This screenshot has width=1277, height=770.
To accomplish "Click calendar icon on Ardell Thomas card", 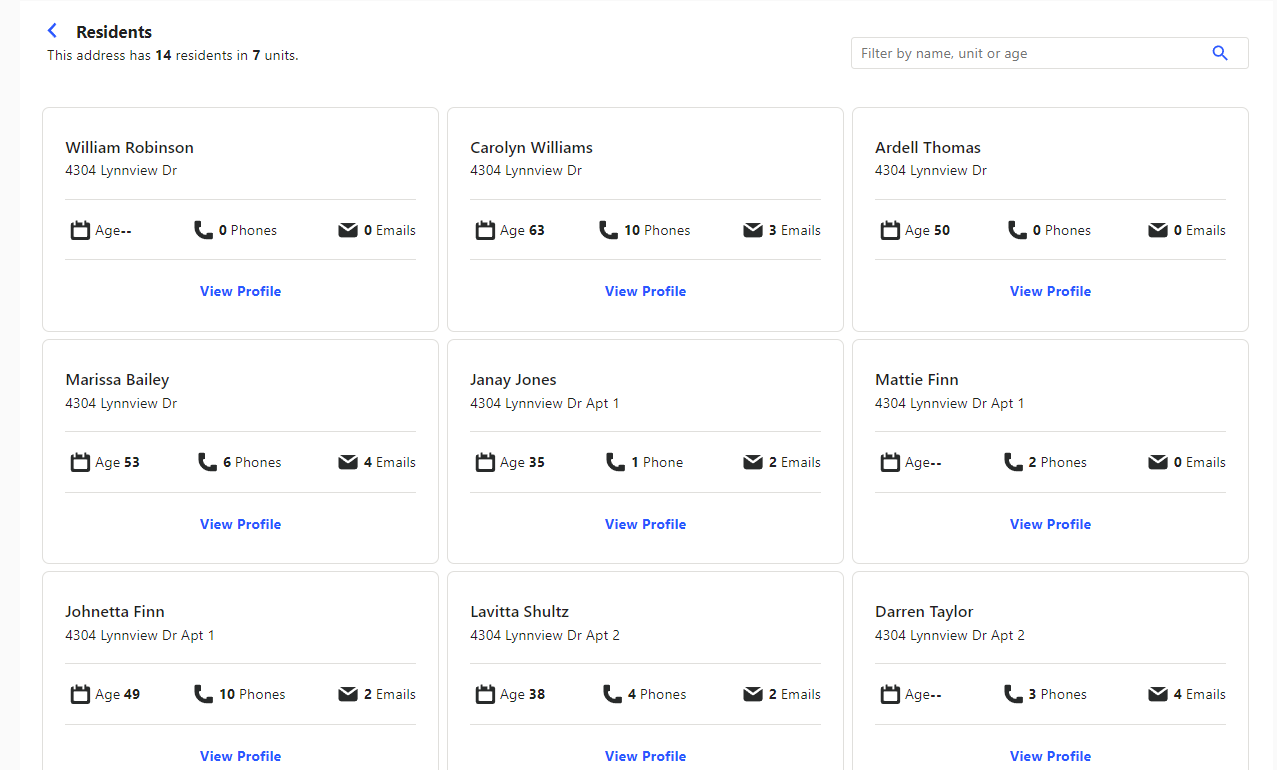I will click(890, 230).
